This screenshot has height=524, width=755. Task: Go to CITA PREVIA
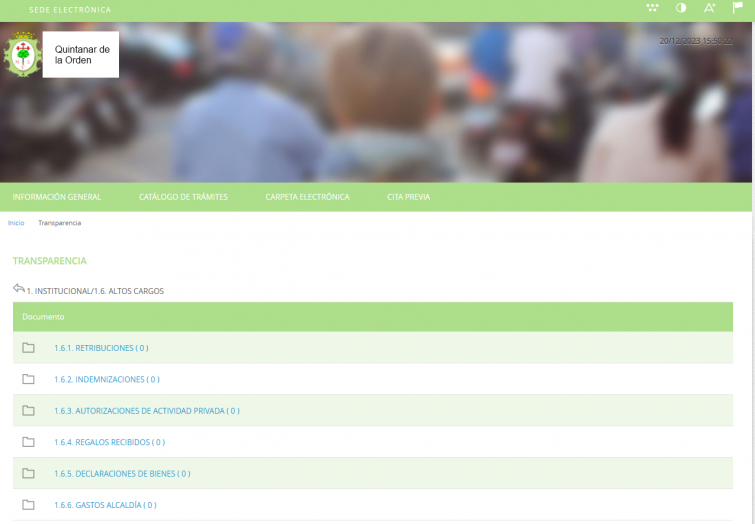click(408, 197)
